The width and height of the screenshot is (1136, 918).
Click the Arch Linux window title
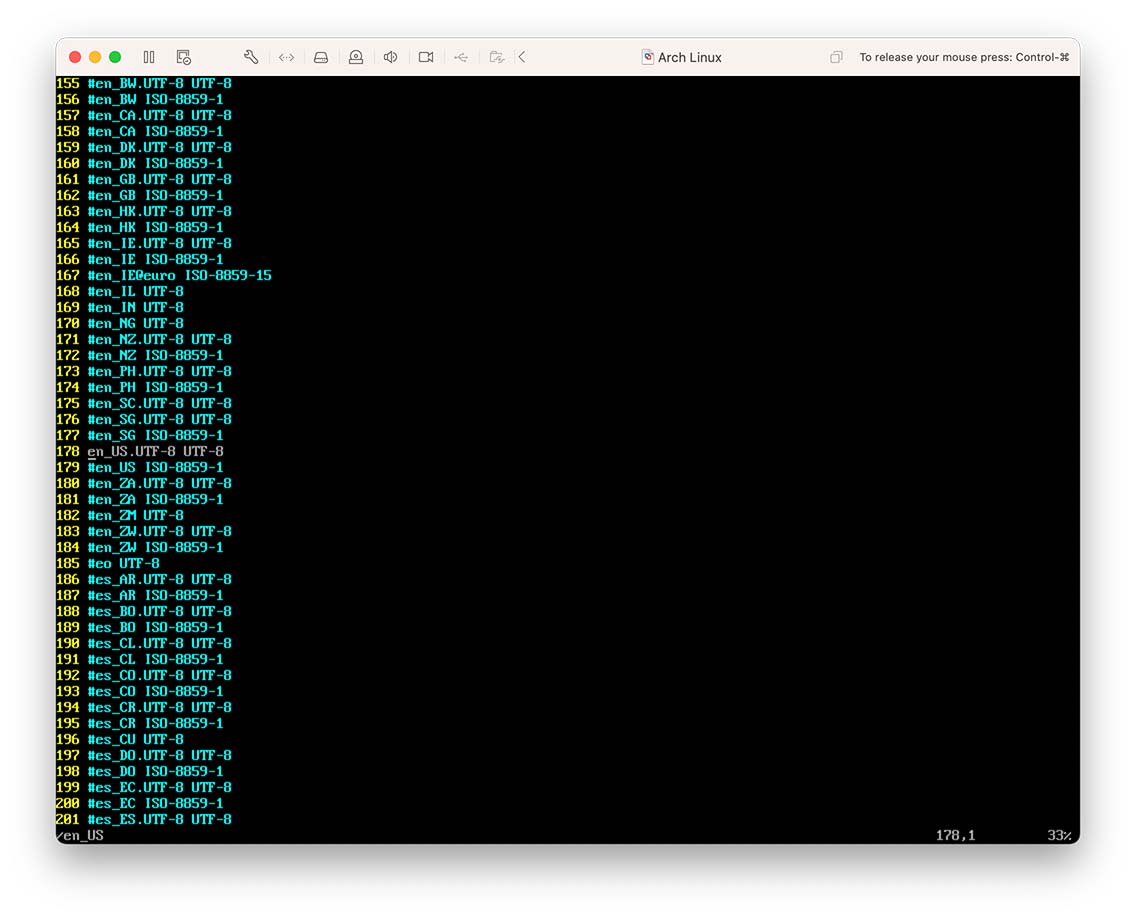(690, 57)
